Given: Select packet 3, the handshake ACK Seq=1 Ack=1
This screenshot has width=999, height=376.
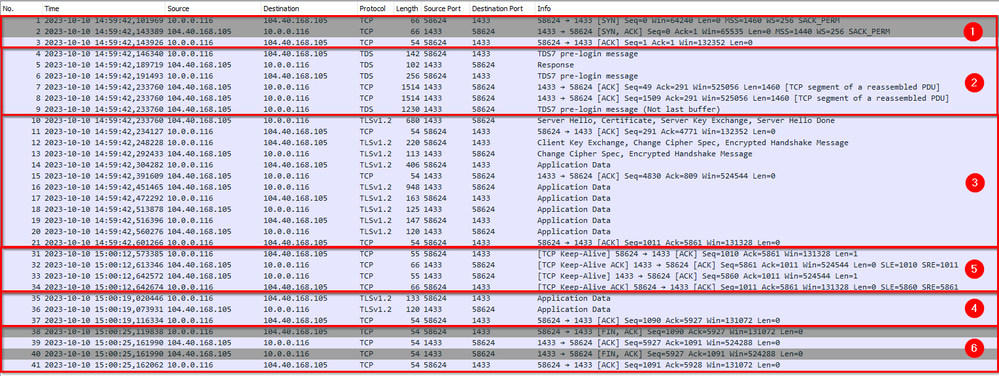Looking at the screenshot, I should (x=500, y=43).
